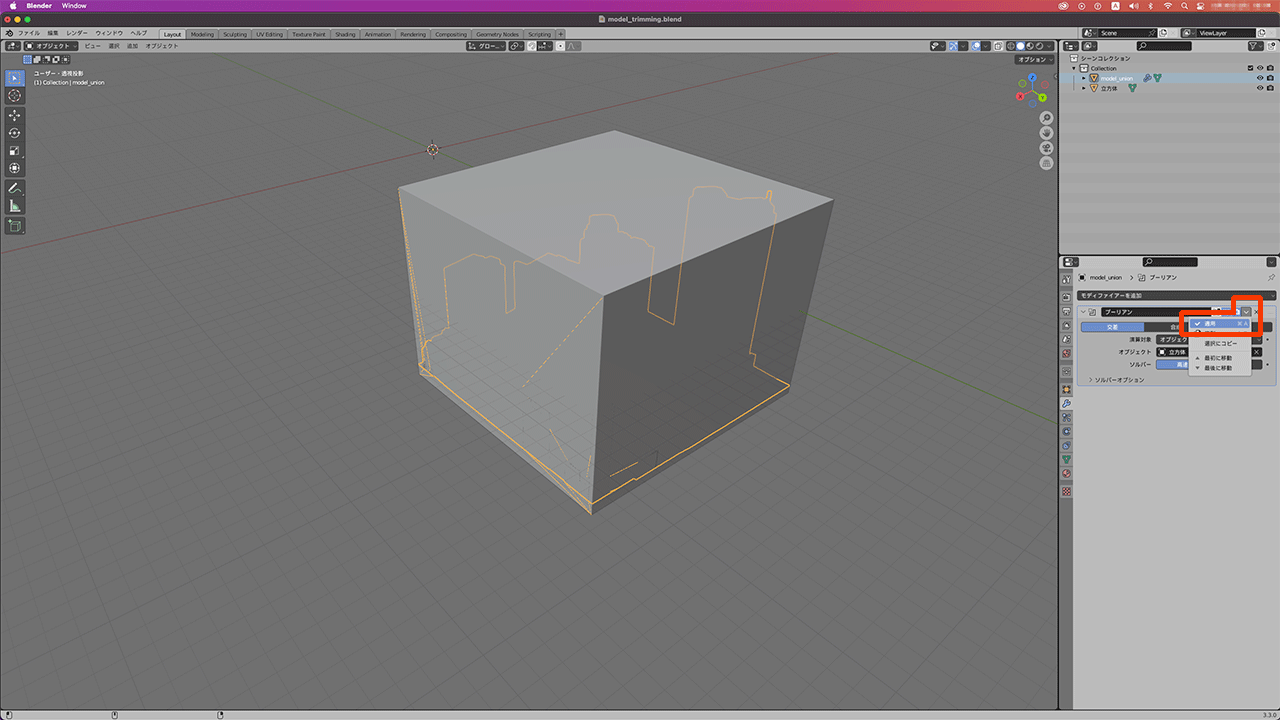The width and height of the screenshot is (1280, 720).
Task: Select the Select Box tool
Action: point(15,78)
